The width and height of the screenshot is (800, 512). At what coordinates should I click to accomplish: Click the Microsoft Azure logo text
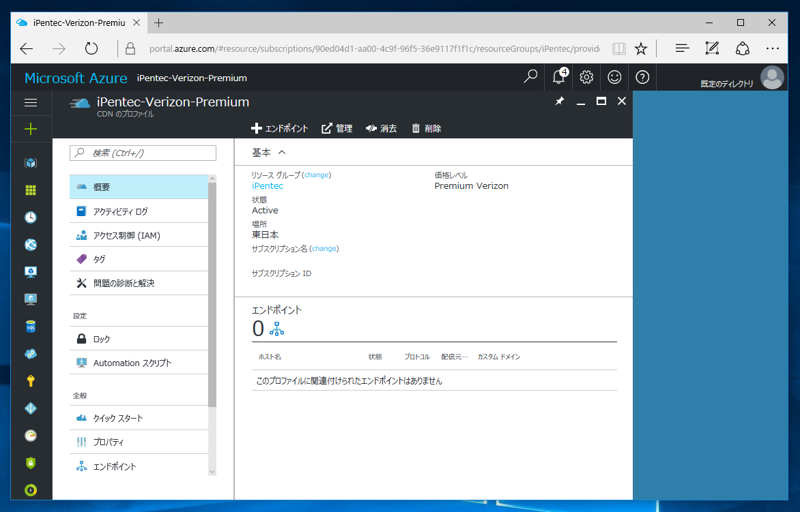click(x=76, y=78)
